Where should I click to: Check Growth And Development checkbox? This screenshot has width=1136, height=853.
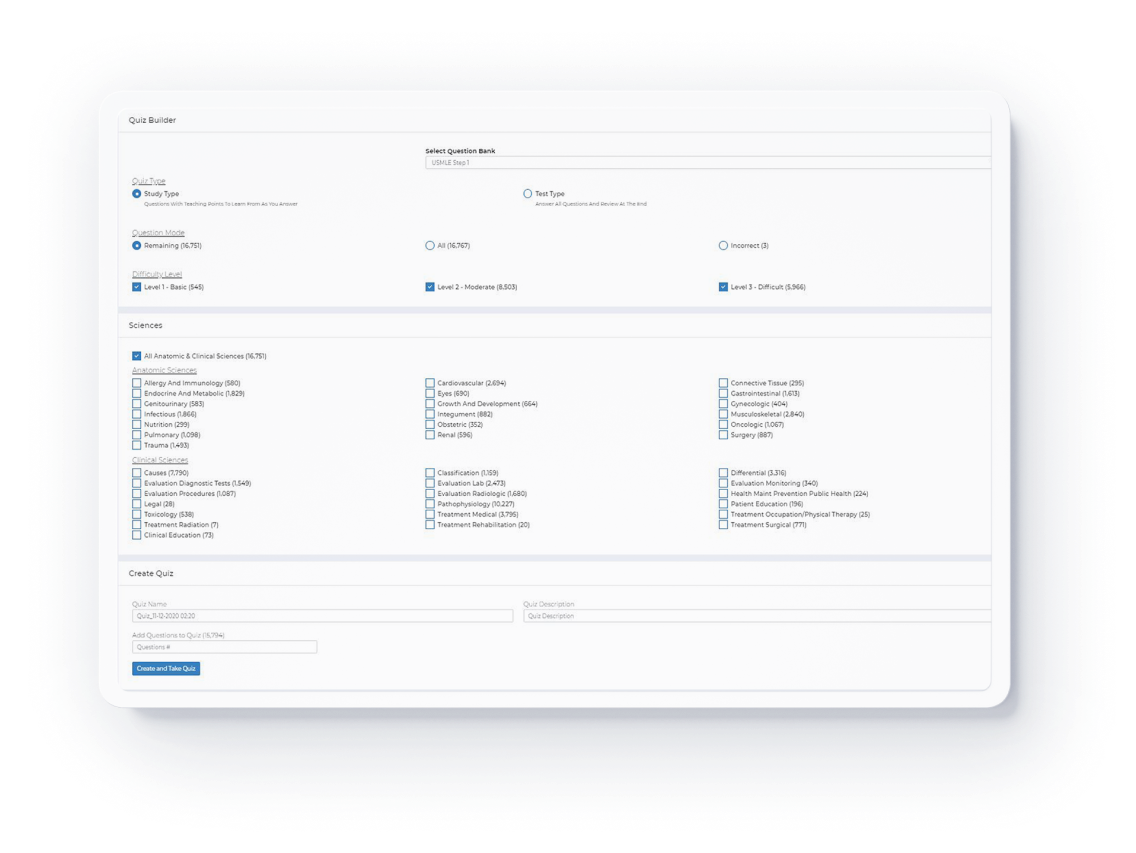point(430,404)
